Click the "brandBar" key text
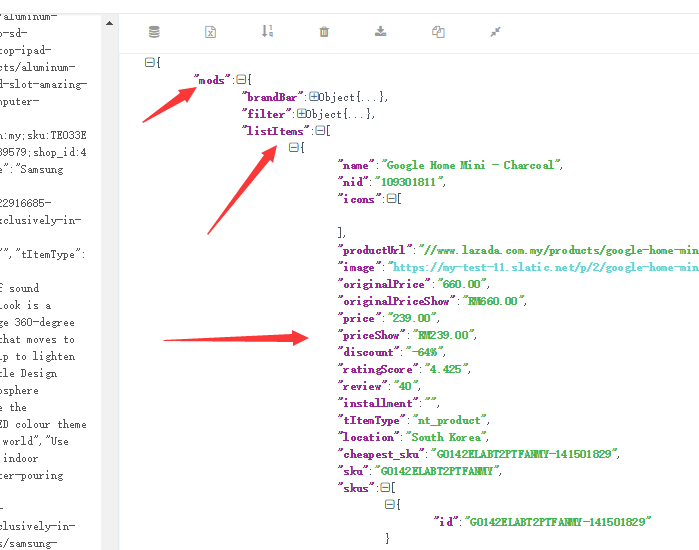Image resolution: width=699 pixels, height=550 pixels. tap(272, 97)
